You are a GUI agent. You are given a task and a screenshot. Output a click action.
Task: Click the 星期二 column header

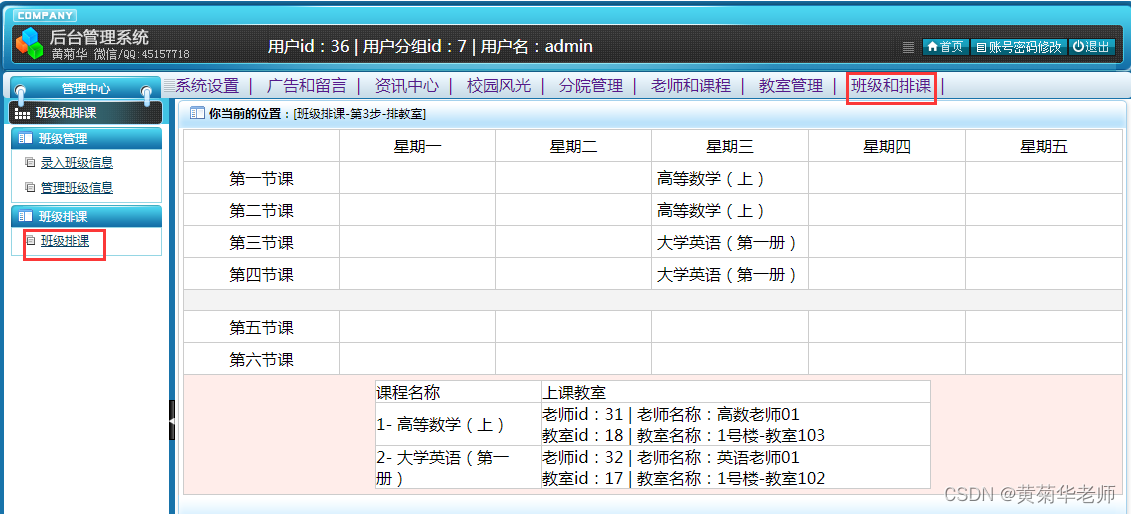[x=573, y=147]
